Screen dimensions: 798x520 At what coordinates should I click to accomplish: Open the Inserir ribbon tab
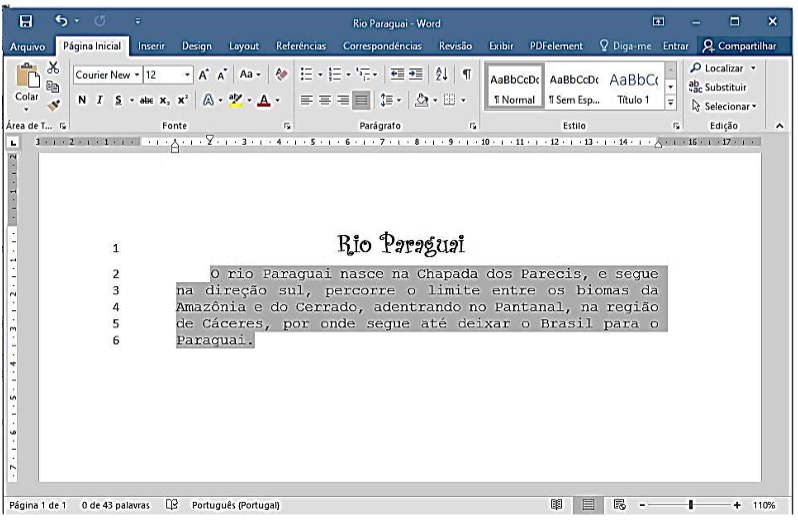(x=151, y=46)
